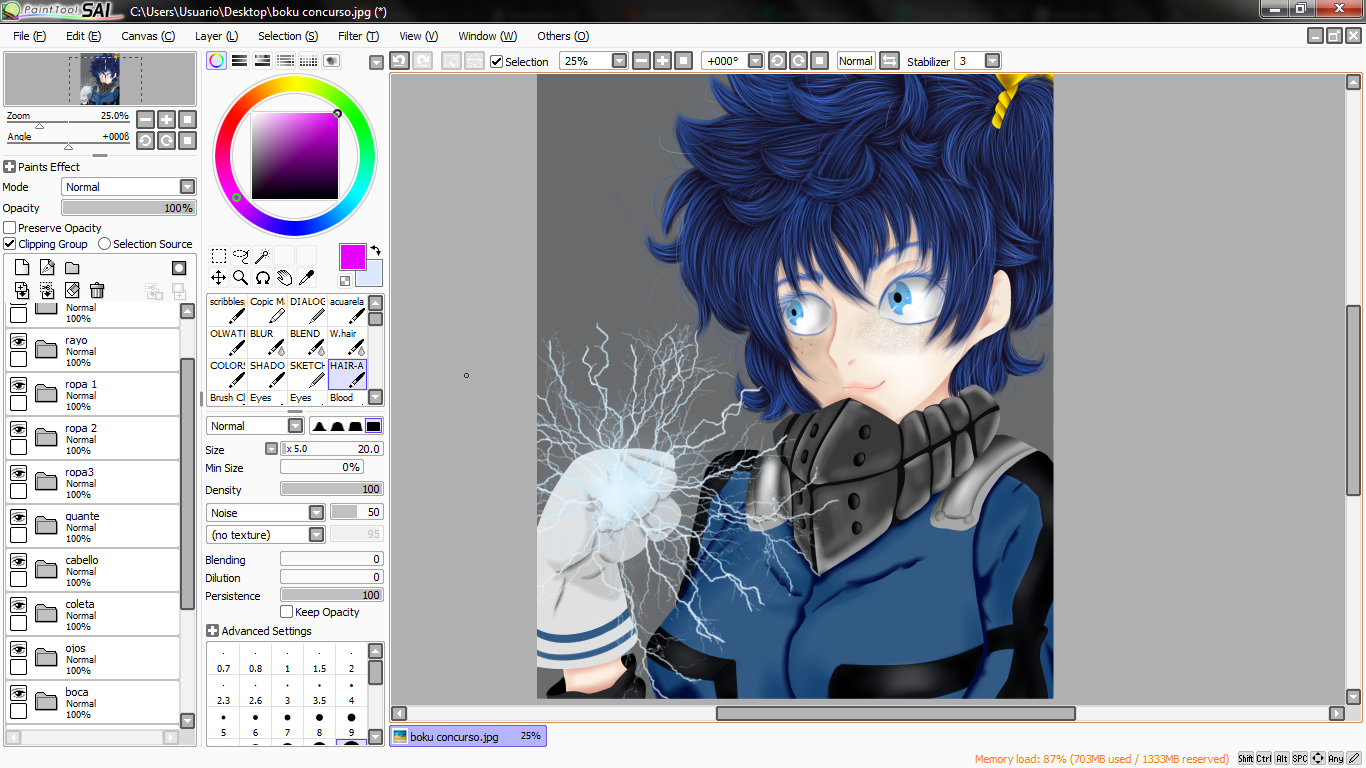Image resolution: width=1366 pixels, height=768 pixels.
Task: Enable the Keep Opacity checkbox
Action: click(x=287, y=612)
